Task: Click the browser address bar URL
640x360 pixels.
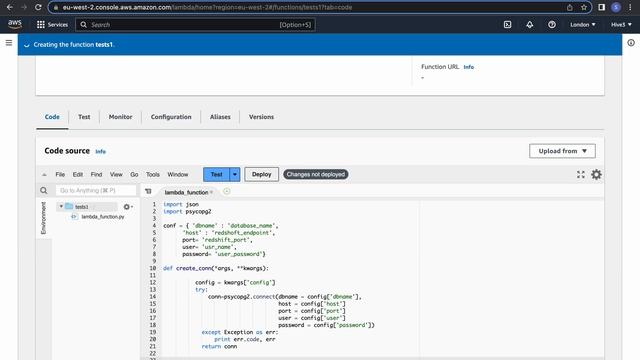Action: (207, 7)
